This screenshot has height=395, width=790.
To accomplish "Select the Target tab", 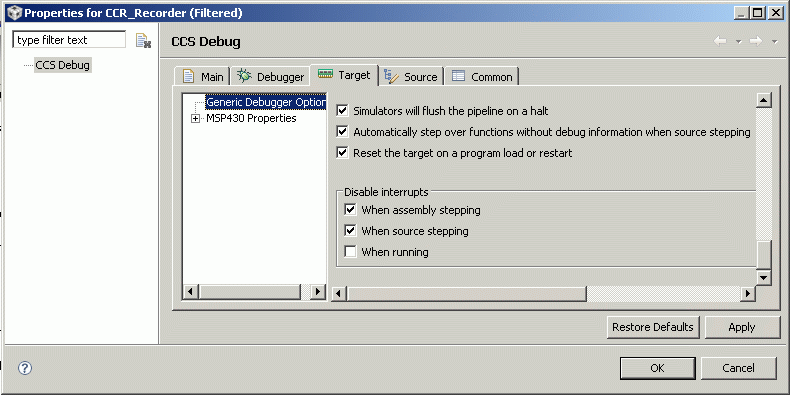I will (x=344, y=75).
